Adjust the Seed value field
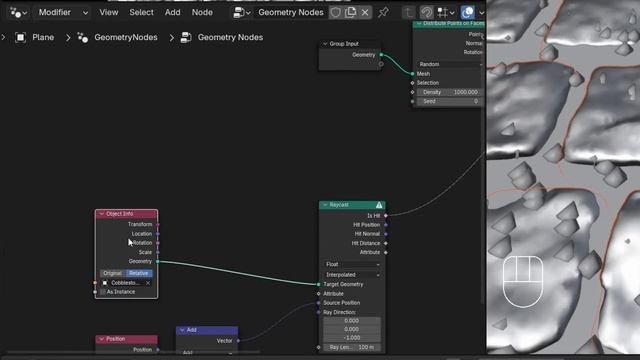The height and width of the screenshot is (360, 640). point(450,101)
